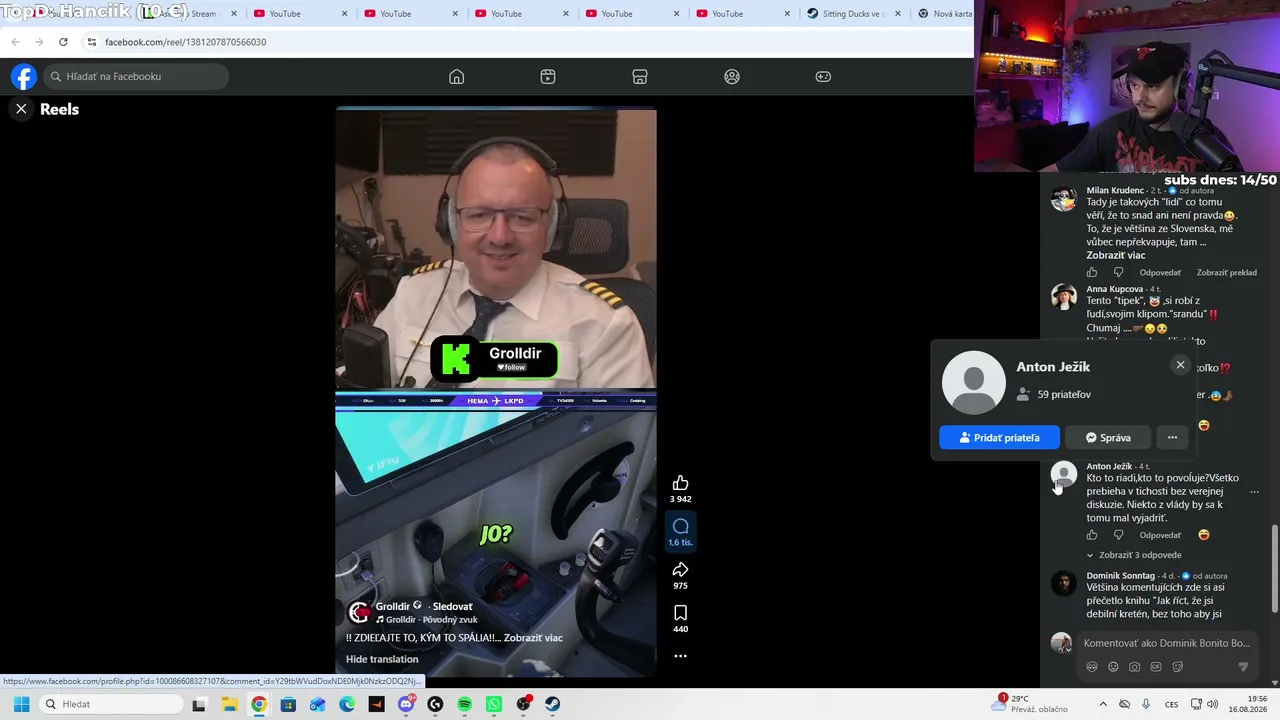Reply to Milan Krudenc's comment

coord(1160,272)
